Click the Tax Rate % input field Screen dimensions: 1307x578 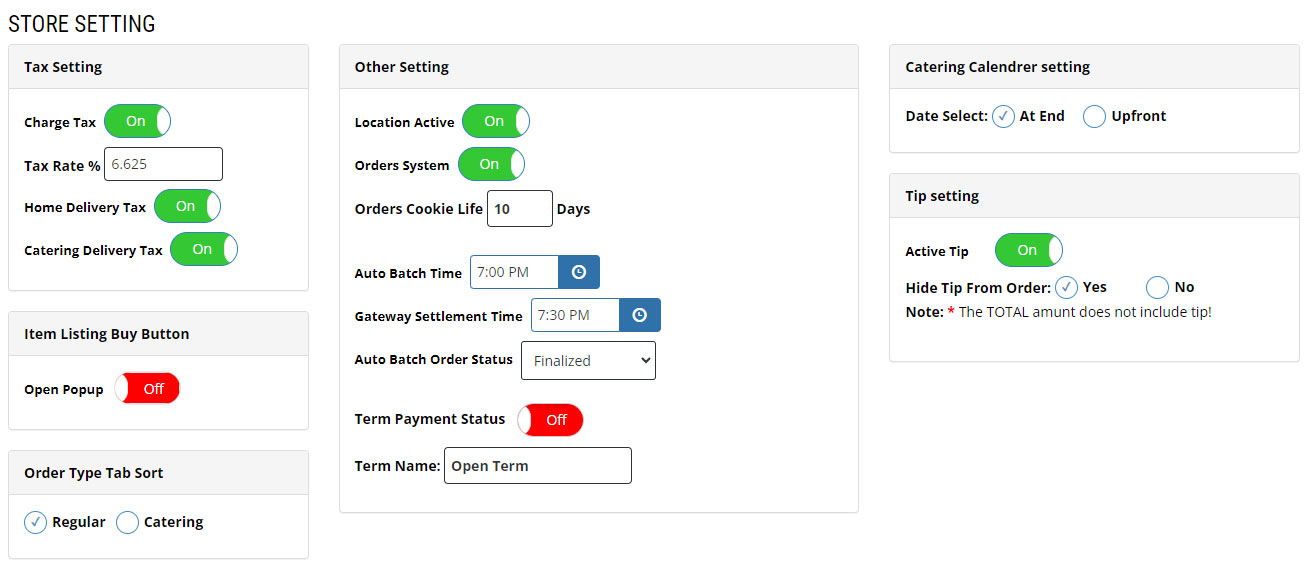coord(164,164)
